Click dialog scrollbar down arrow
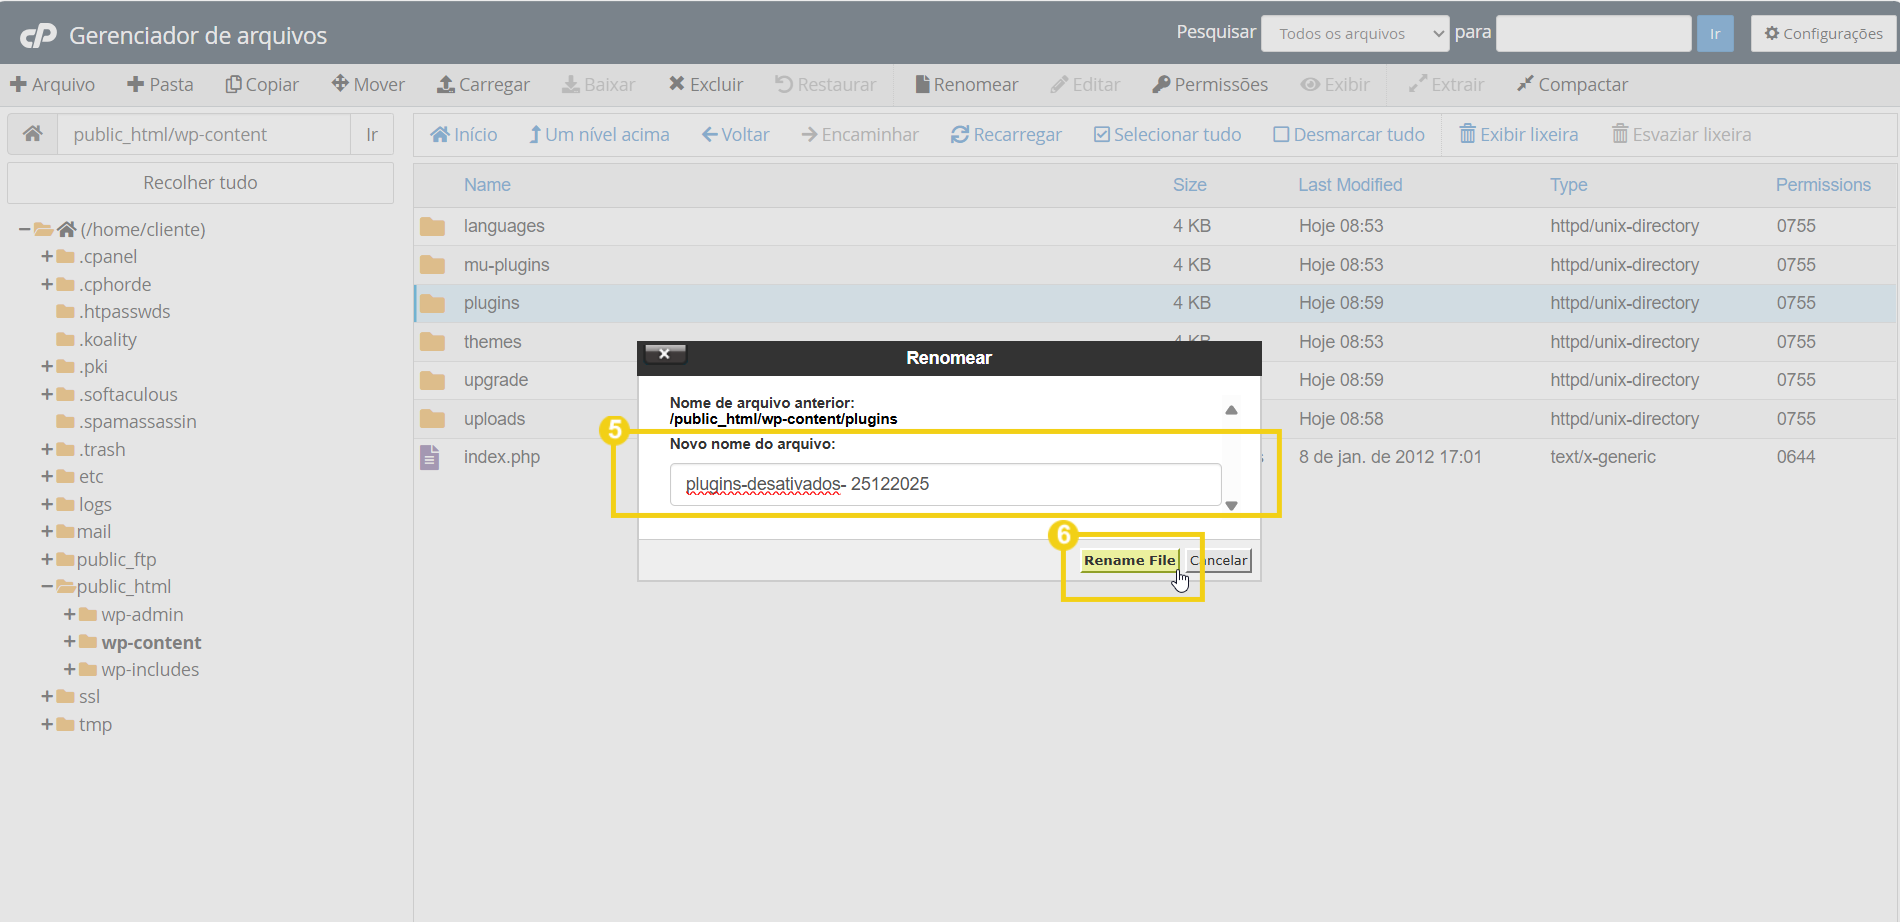Viewport: 1900px width, 922px height. (1231, 506)
